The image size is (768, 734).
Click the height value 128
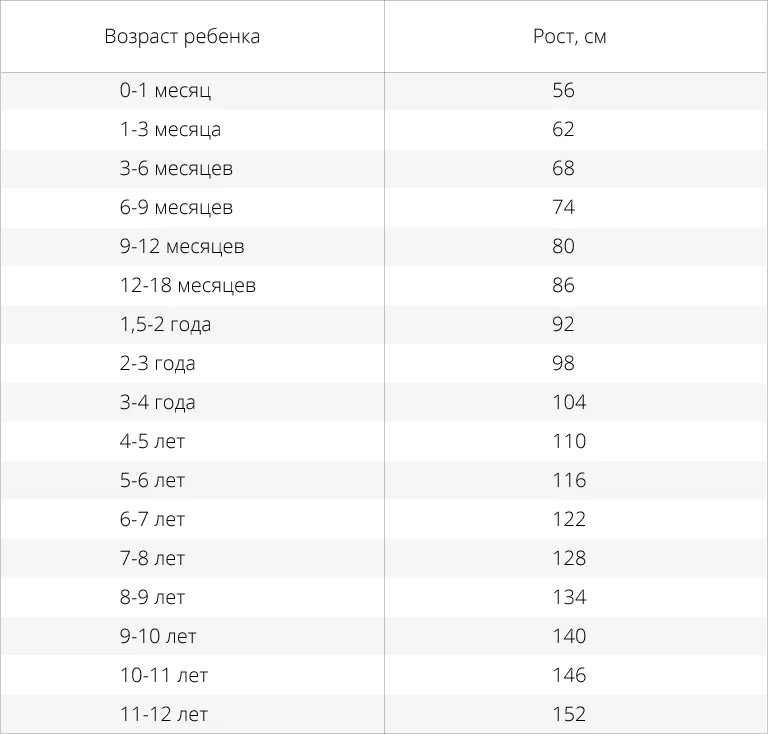click(569, 559)
